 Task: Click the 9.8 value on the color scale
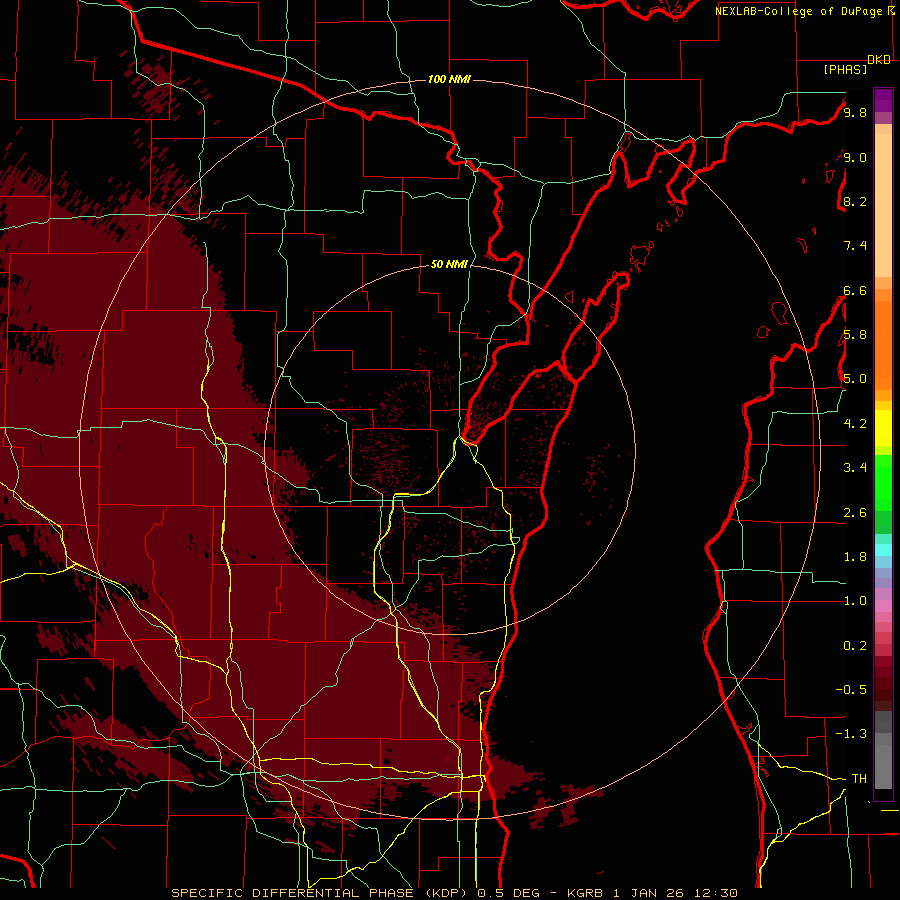click(x=855, y=112)
